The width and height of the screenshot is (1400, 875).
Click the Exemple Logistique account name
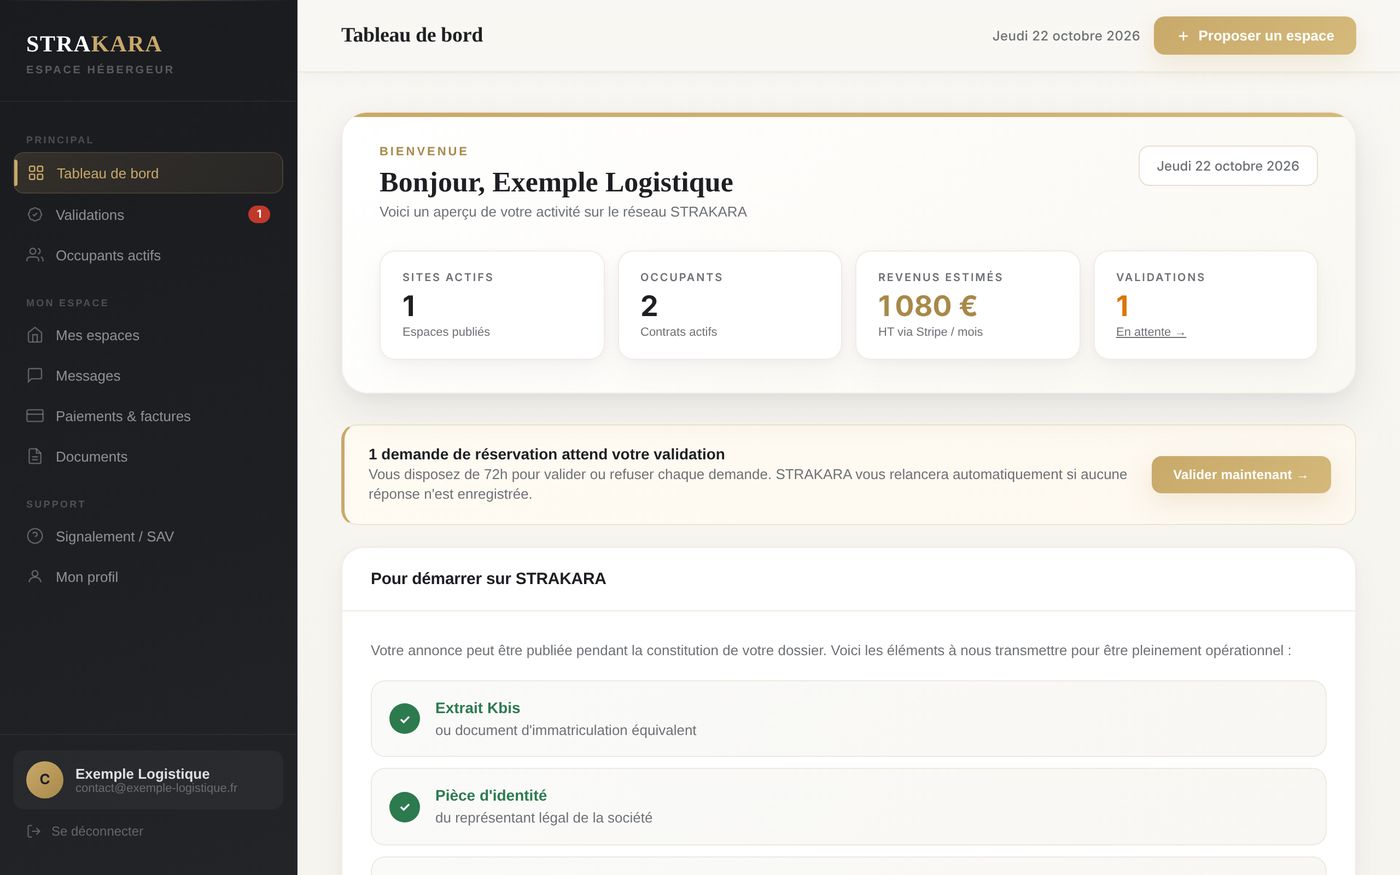pos(143,774)
